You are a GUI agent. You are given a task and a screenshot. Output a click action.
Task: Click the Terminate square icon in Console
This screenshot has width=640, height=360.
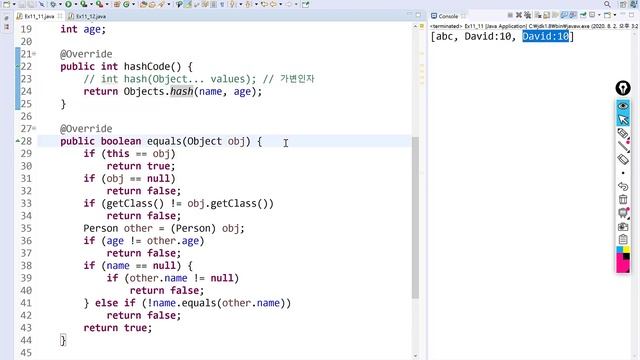click(511, 15)
